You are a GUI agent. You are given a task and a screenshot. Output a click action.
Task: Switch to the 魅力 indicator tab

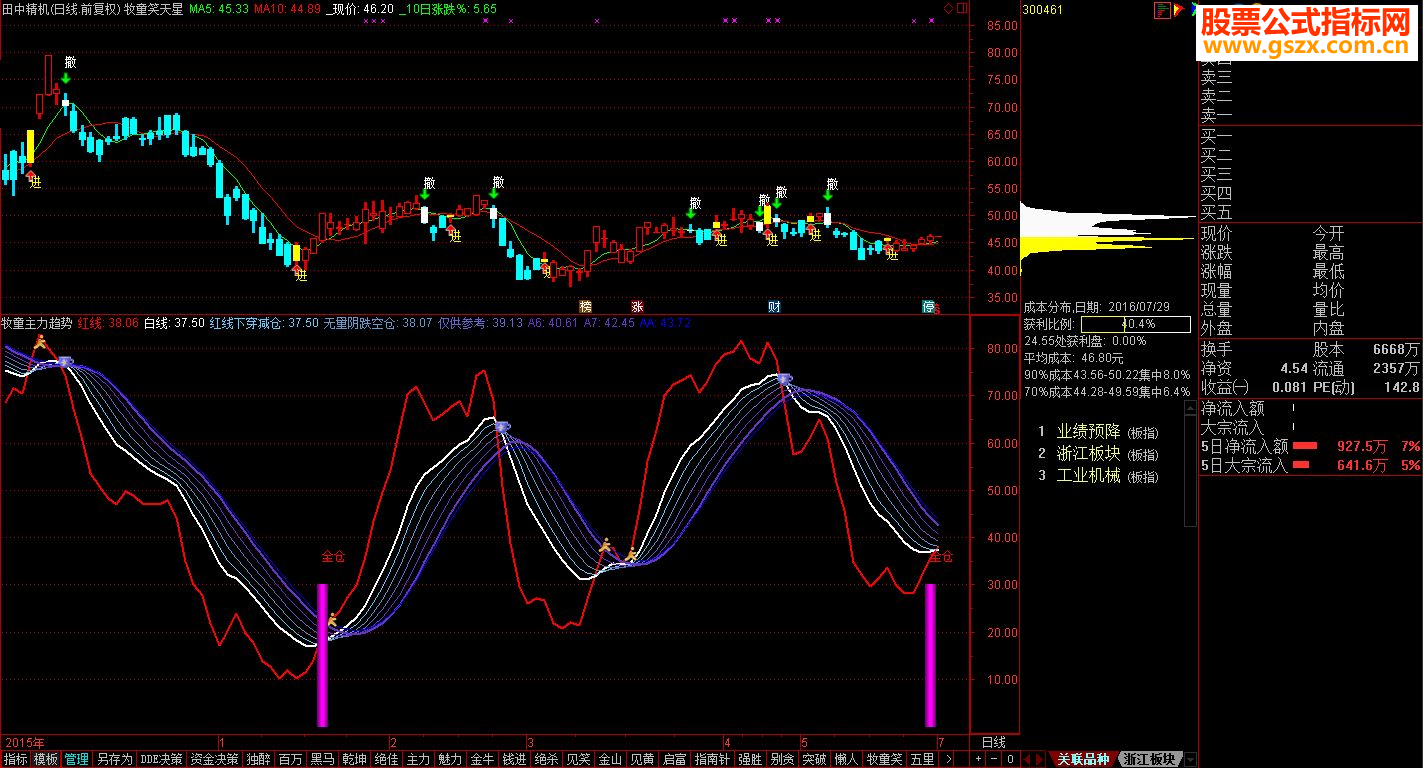(450, 760)
